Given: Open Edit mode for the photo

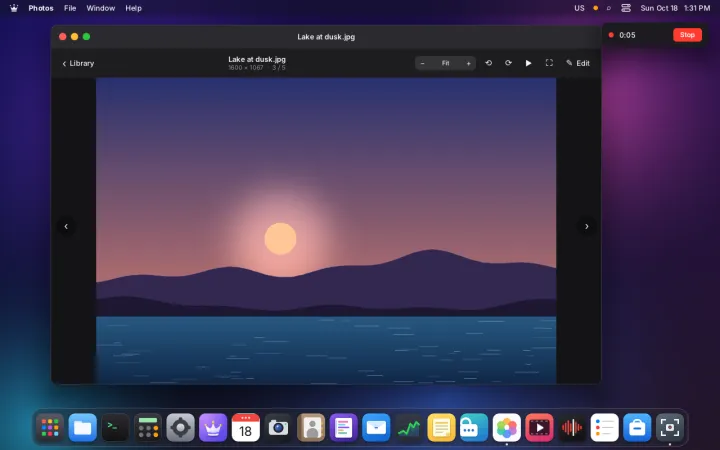Looking at the screenshot, I should pos(578,63).
